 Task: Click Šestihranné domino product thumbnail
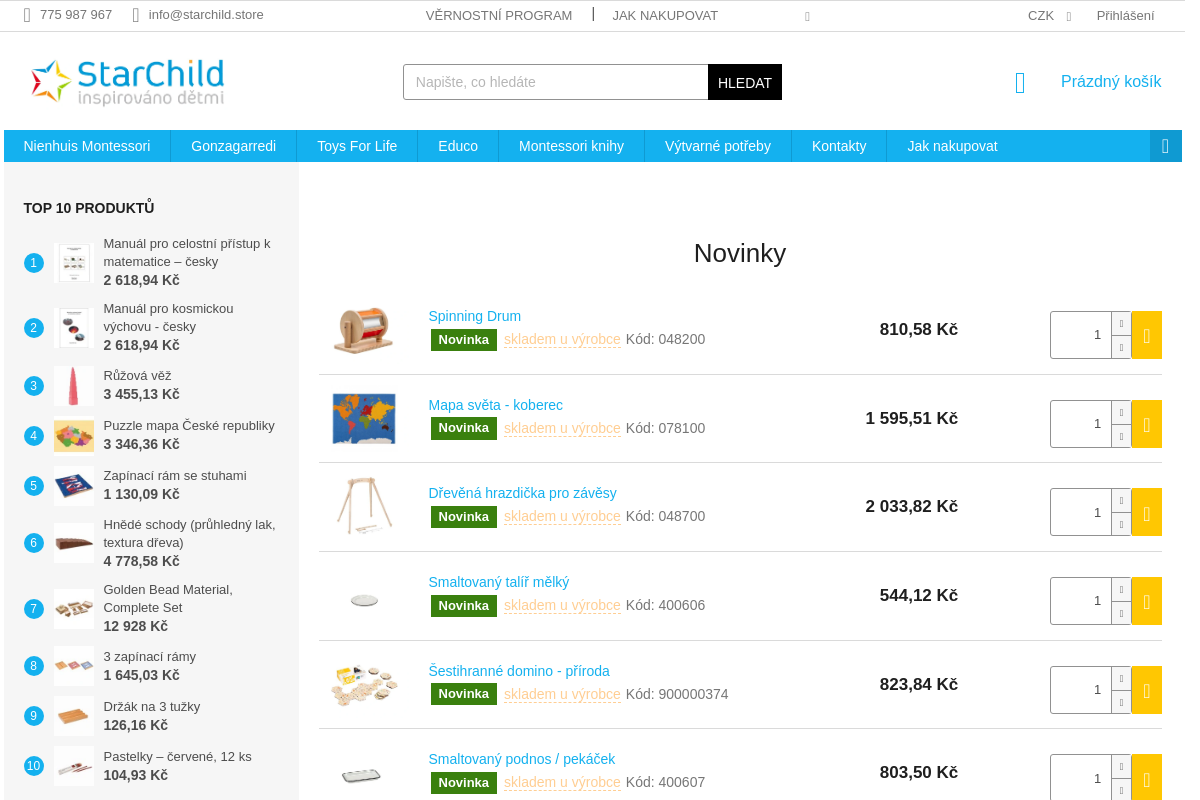coord(364,685)
